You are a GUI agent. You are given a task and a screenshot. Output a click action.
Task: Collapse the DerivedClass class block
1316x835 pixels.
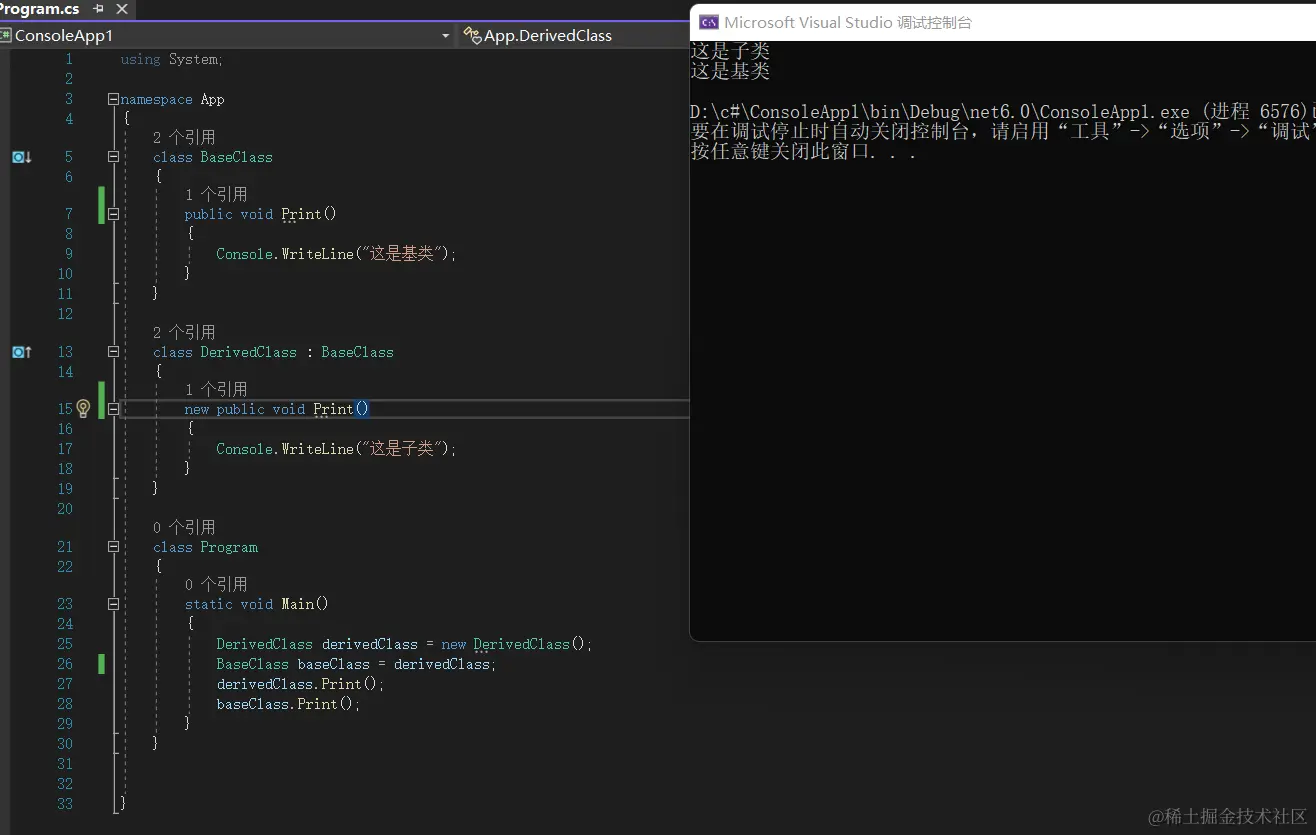click(x=113, y=352)
